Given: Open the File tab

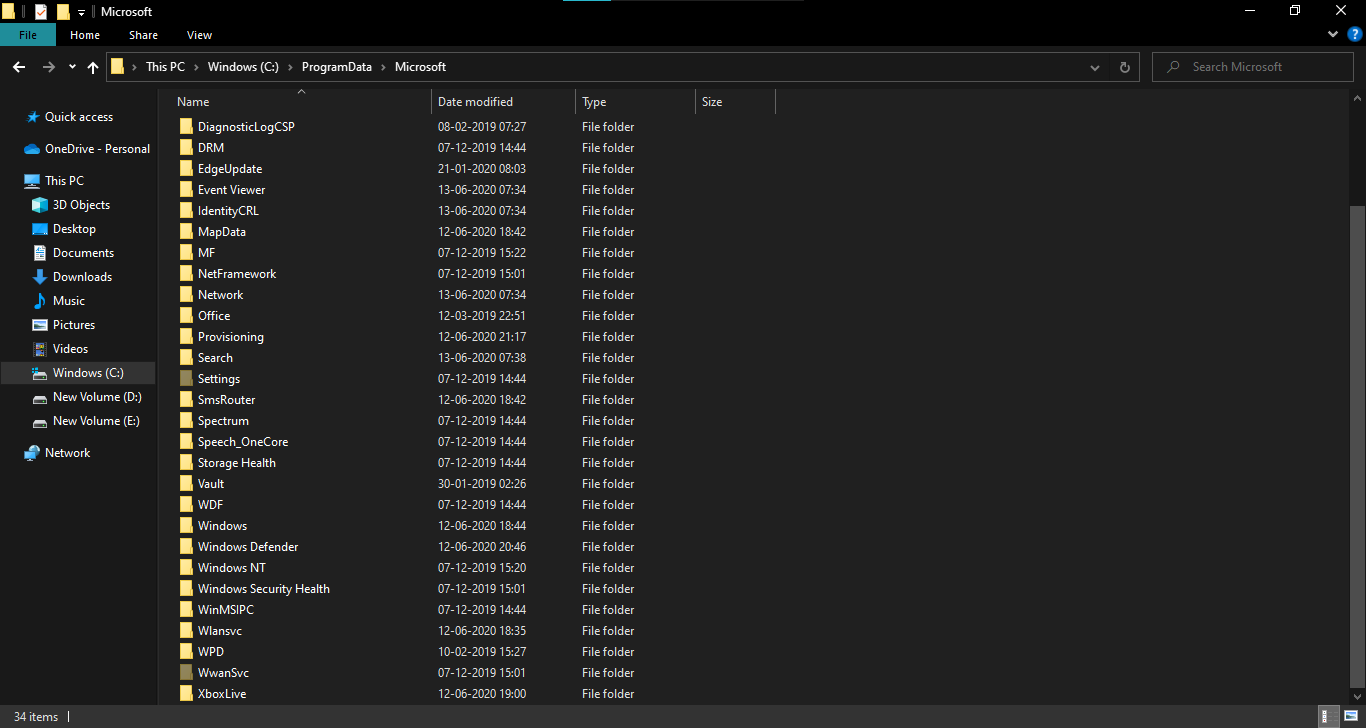Looking at the screenshot, I should click(x=28, y=35).
